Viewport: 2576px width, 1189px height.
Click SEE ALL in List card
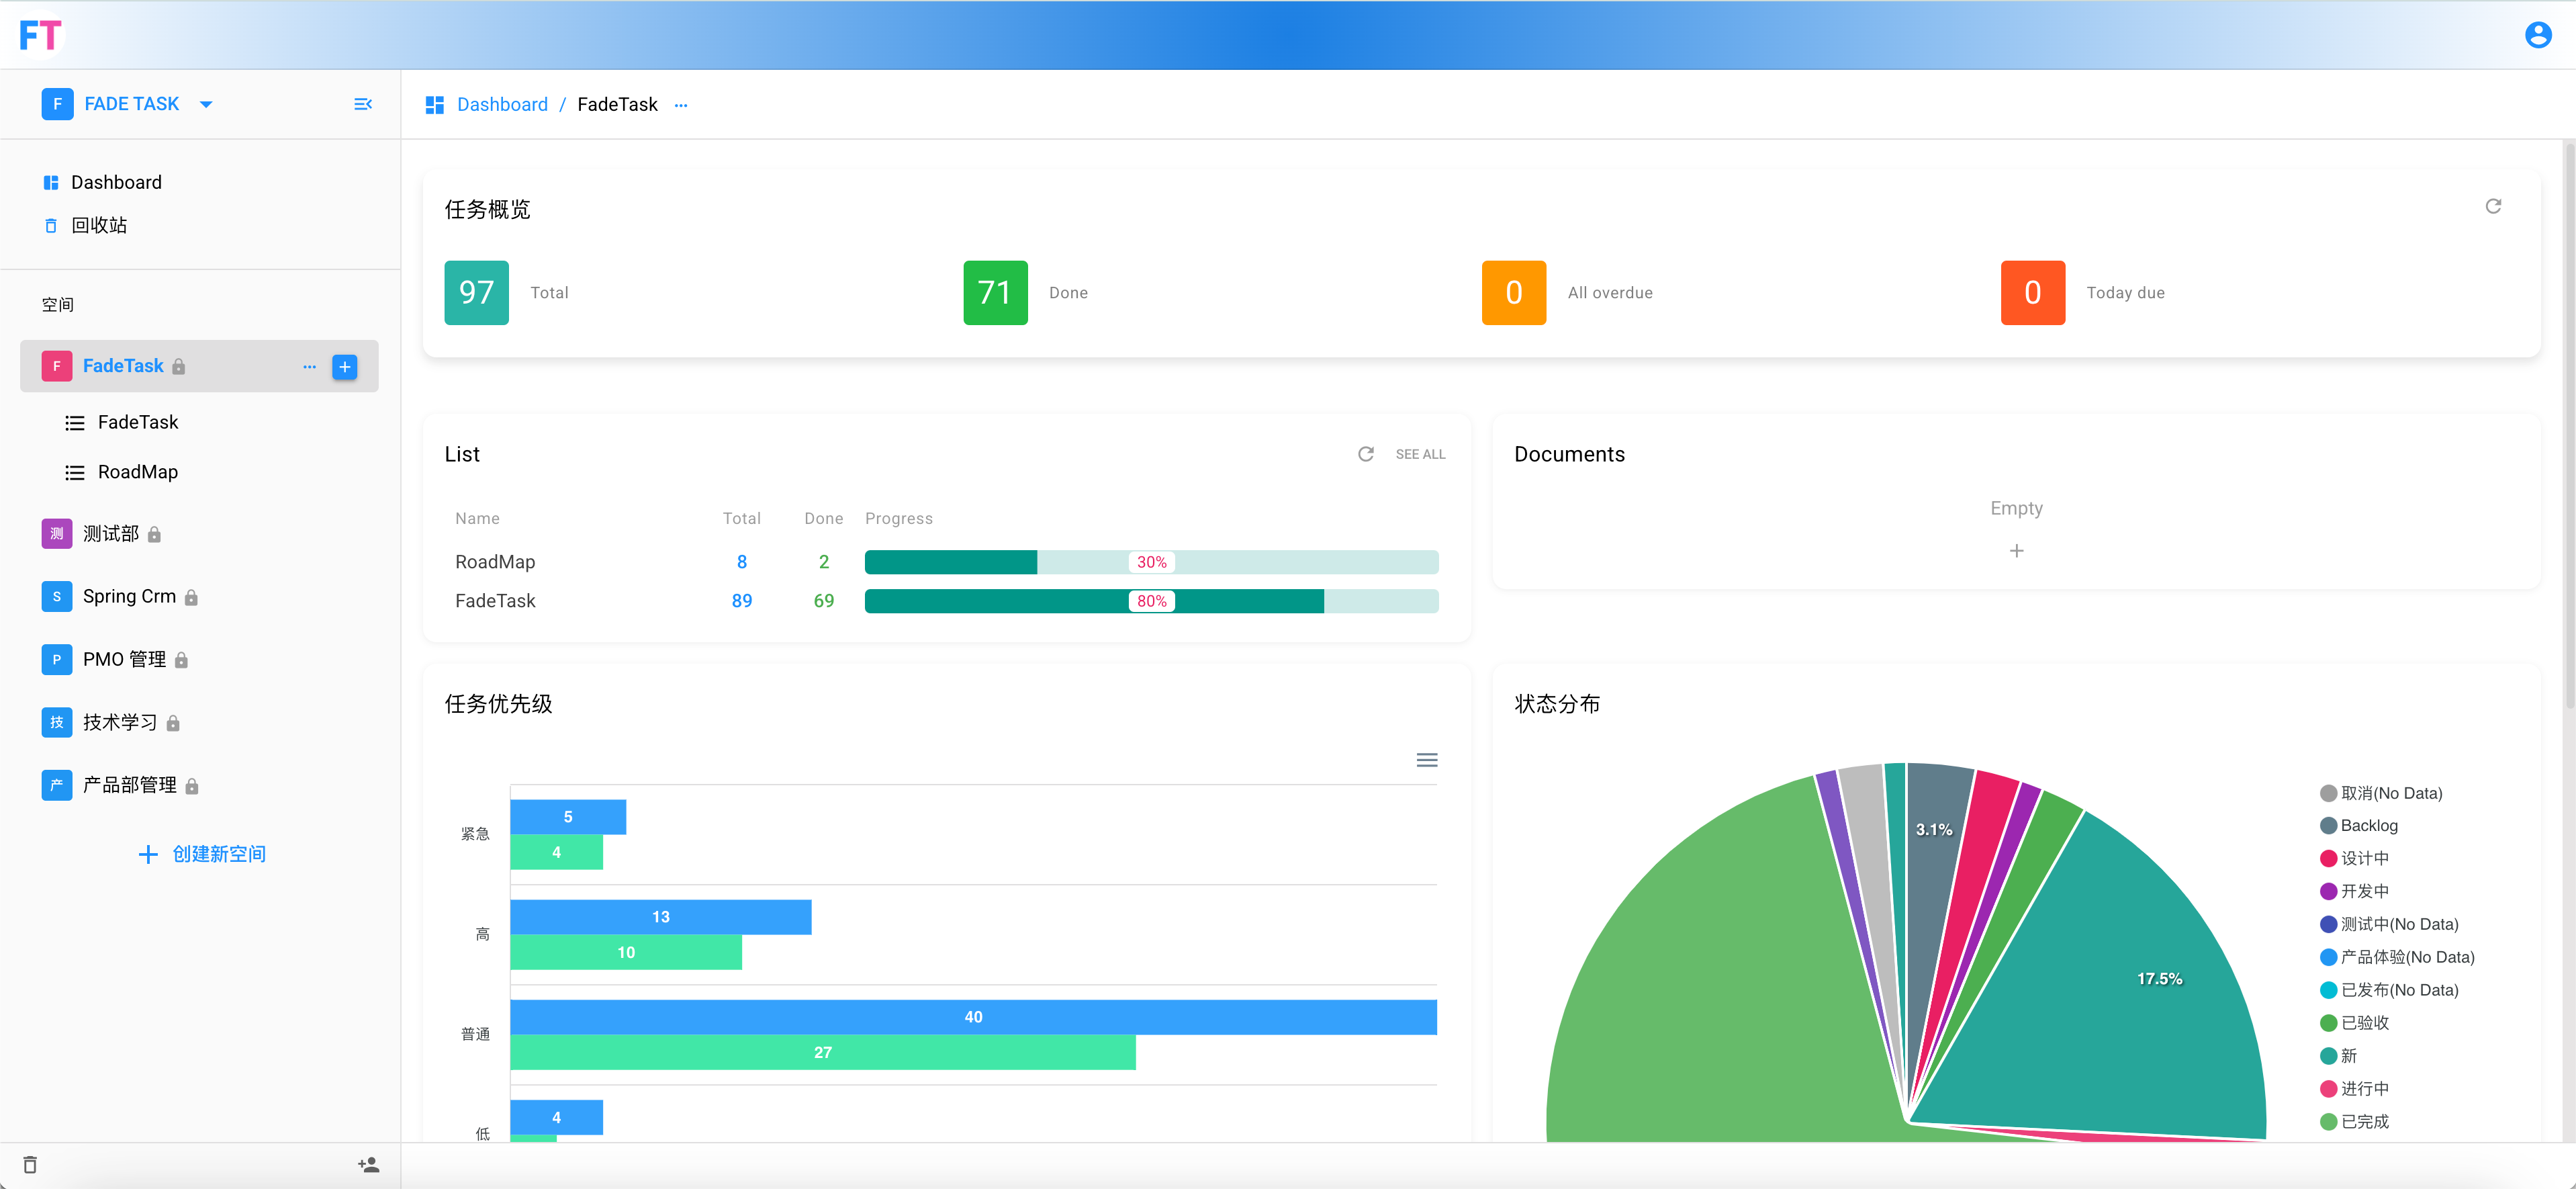(x=1420, y=454)
